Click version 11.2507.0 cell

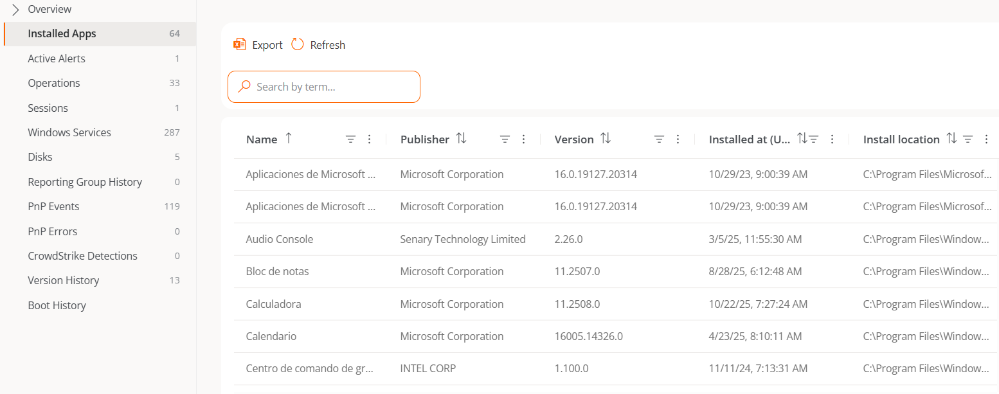click(577, 272)
